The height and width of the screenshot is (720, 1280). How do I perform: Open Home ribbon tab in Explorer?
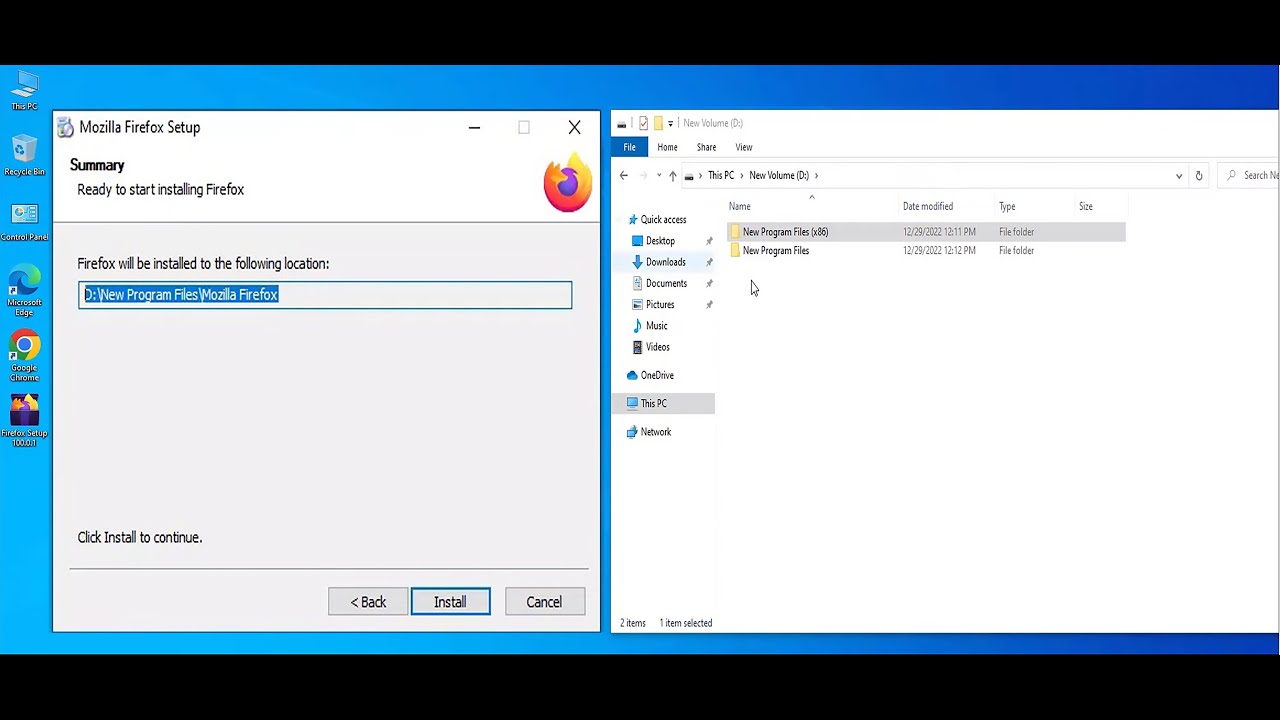tap(667, 147)
